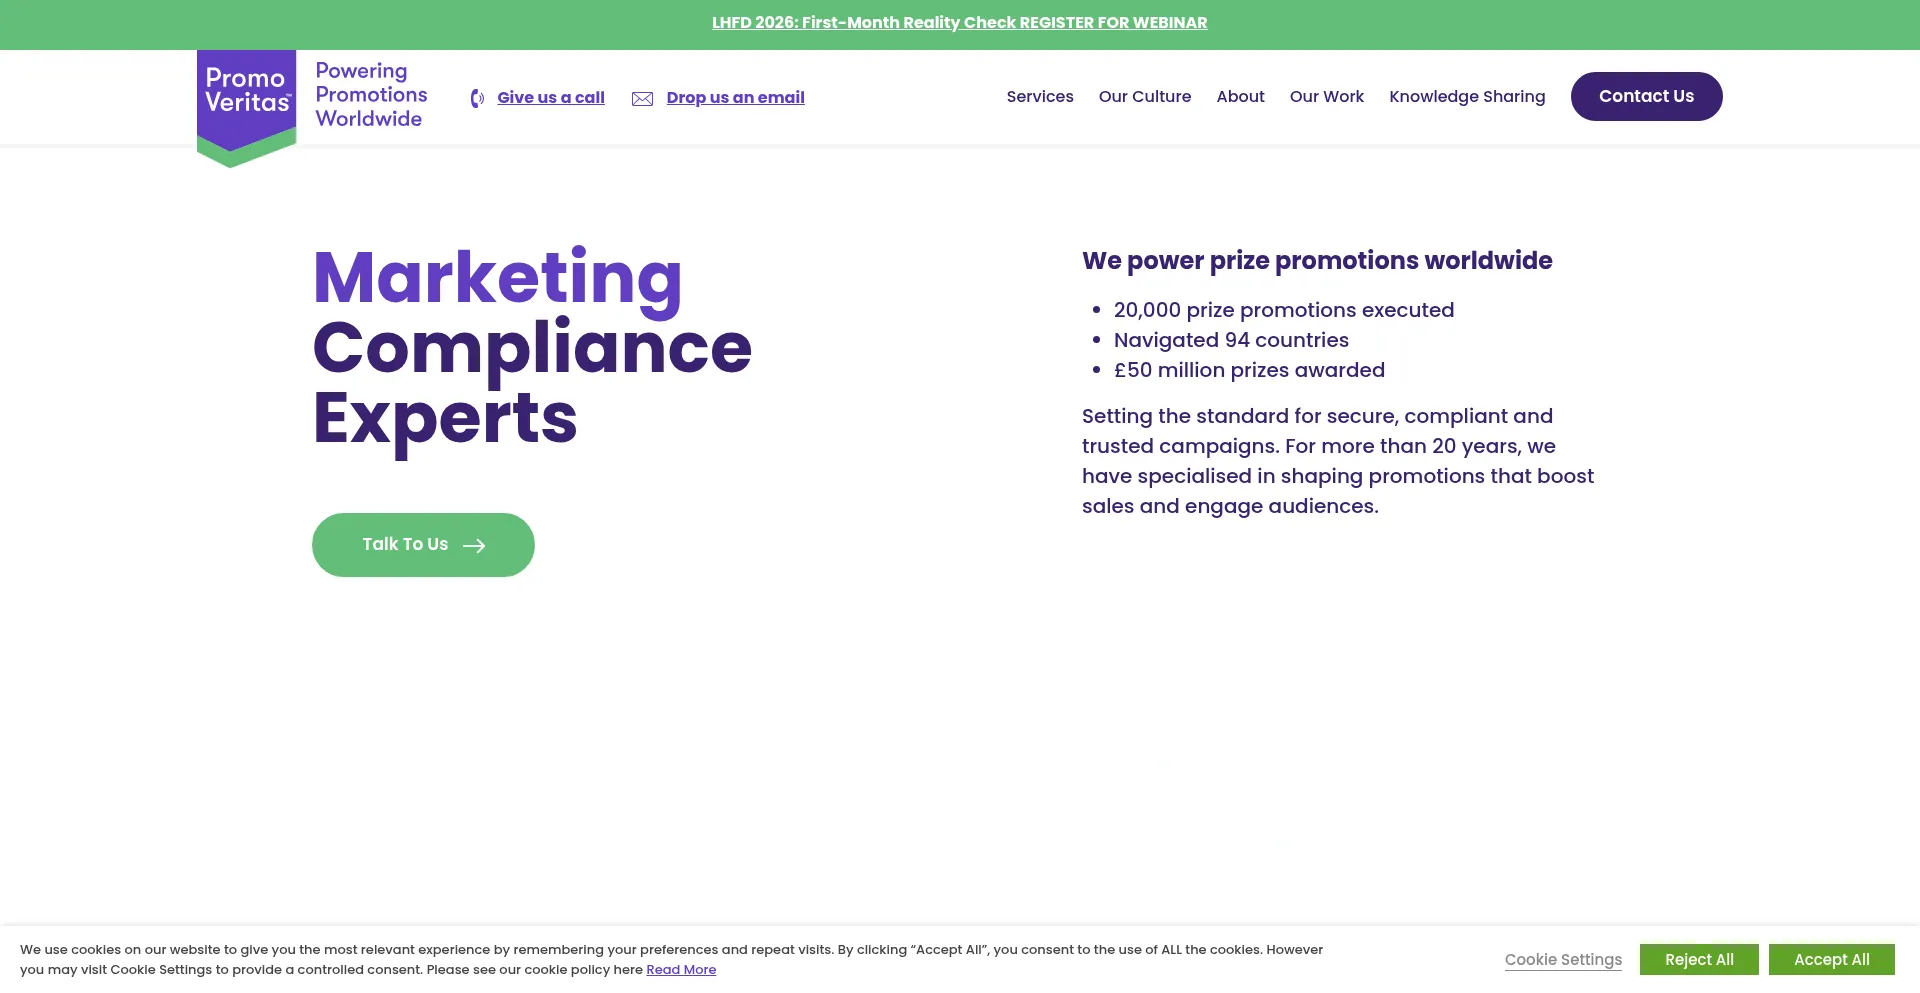Open Our Work section
Viewport: 1920px width, 993px height.
tap(1326, 96)
